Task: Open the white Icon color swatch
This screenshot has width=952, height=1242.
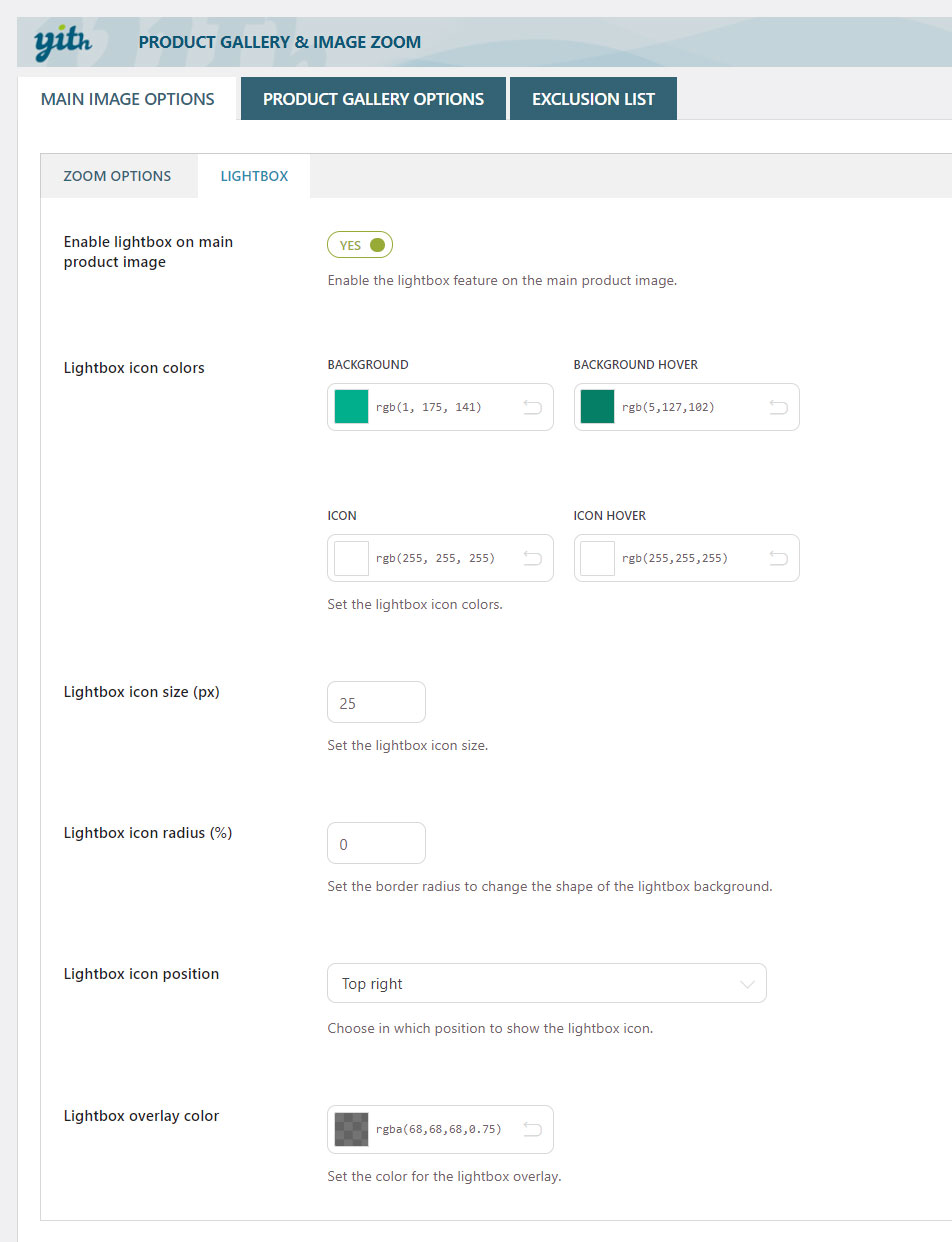Action: pos(351,558)
